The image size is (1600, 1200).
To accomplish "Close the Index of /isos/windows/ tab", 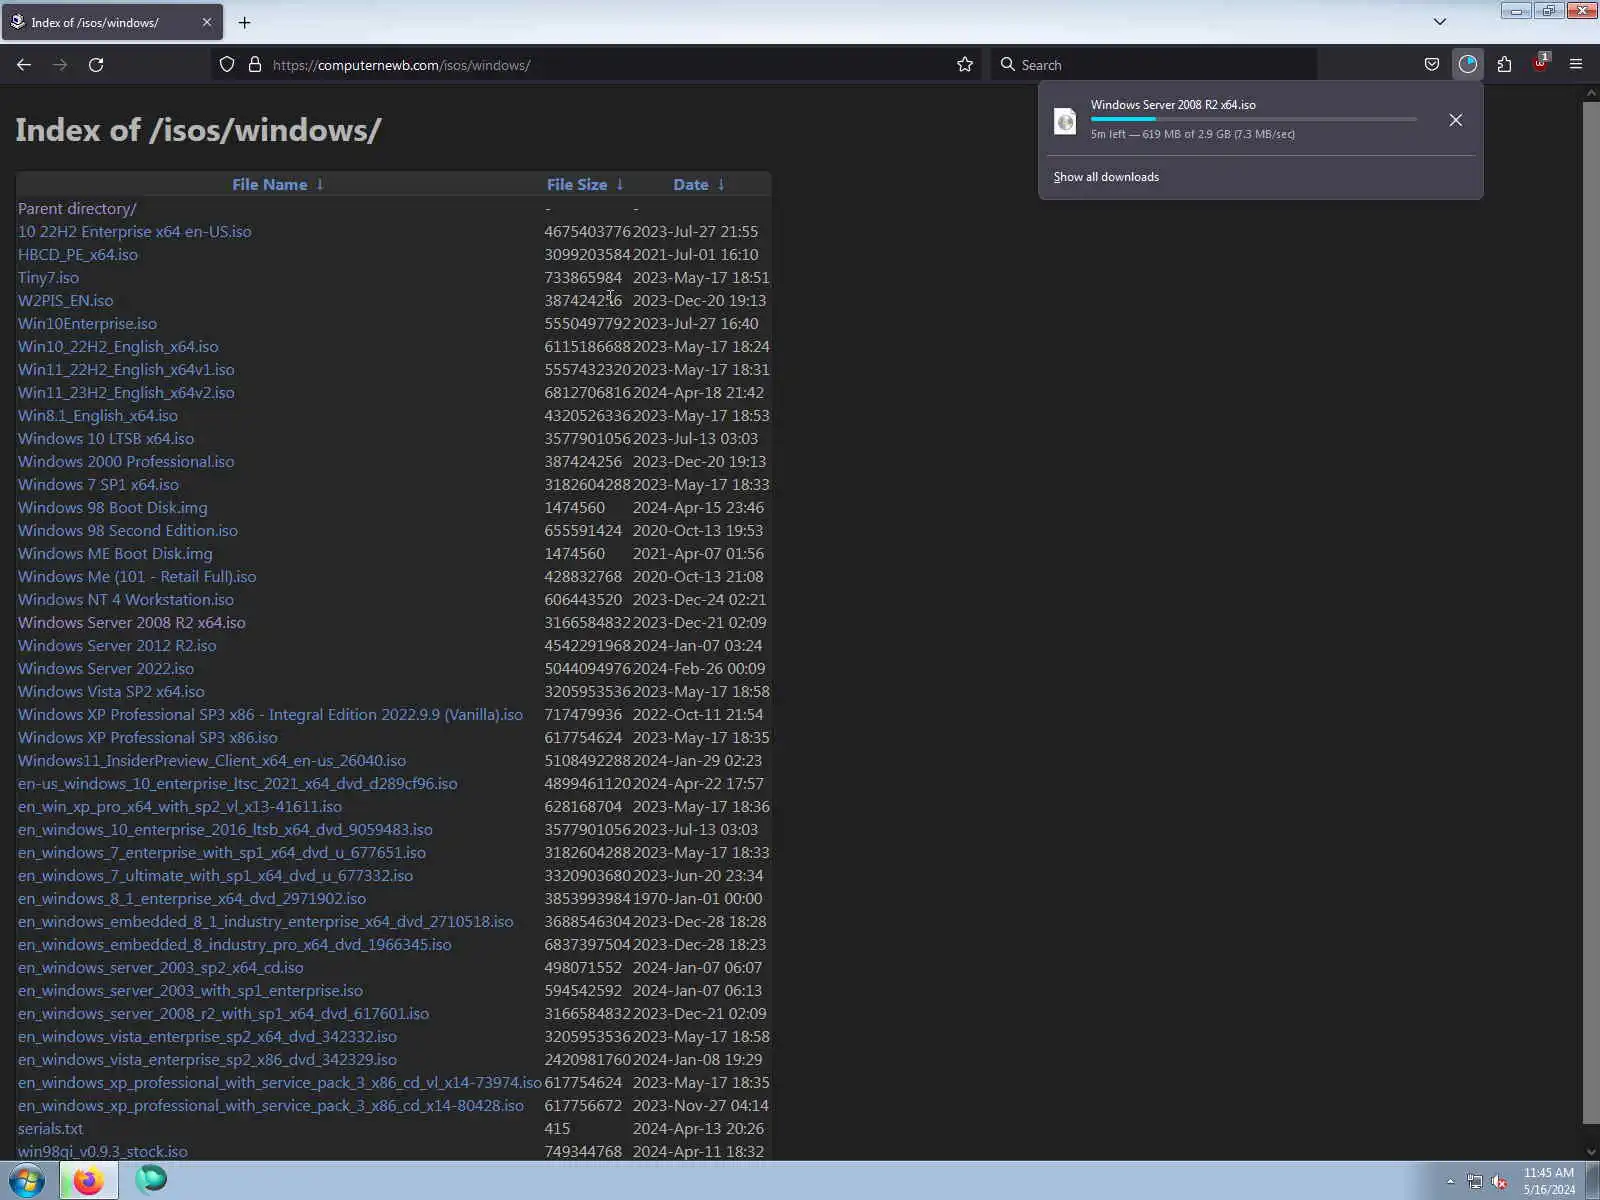I will [207, 22].
